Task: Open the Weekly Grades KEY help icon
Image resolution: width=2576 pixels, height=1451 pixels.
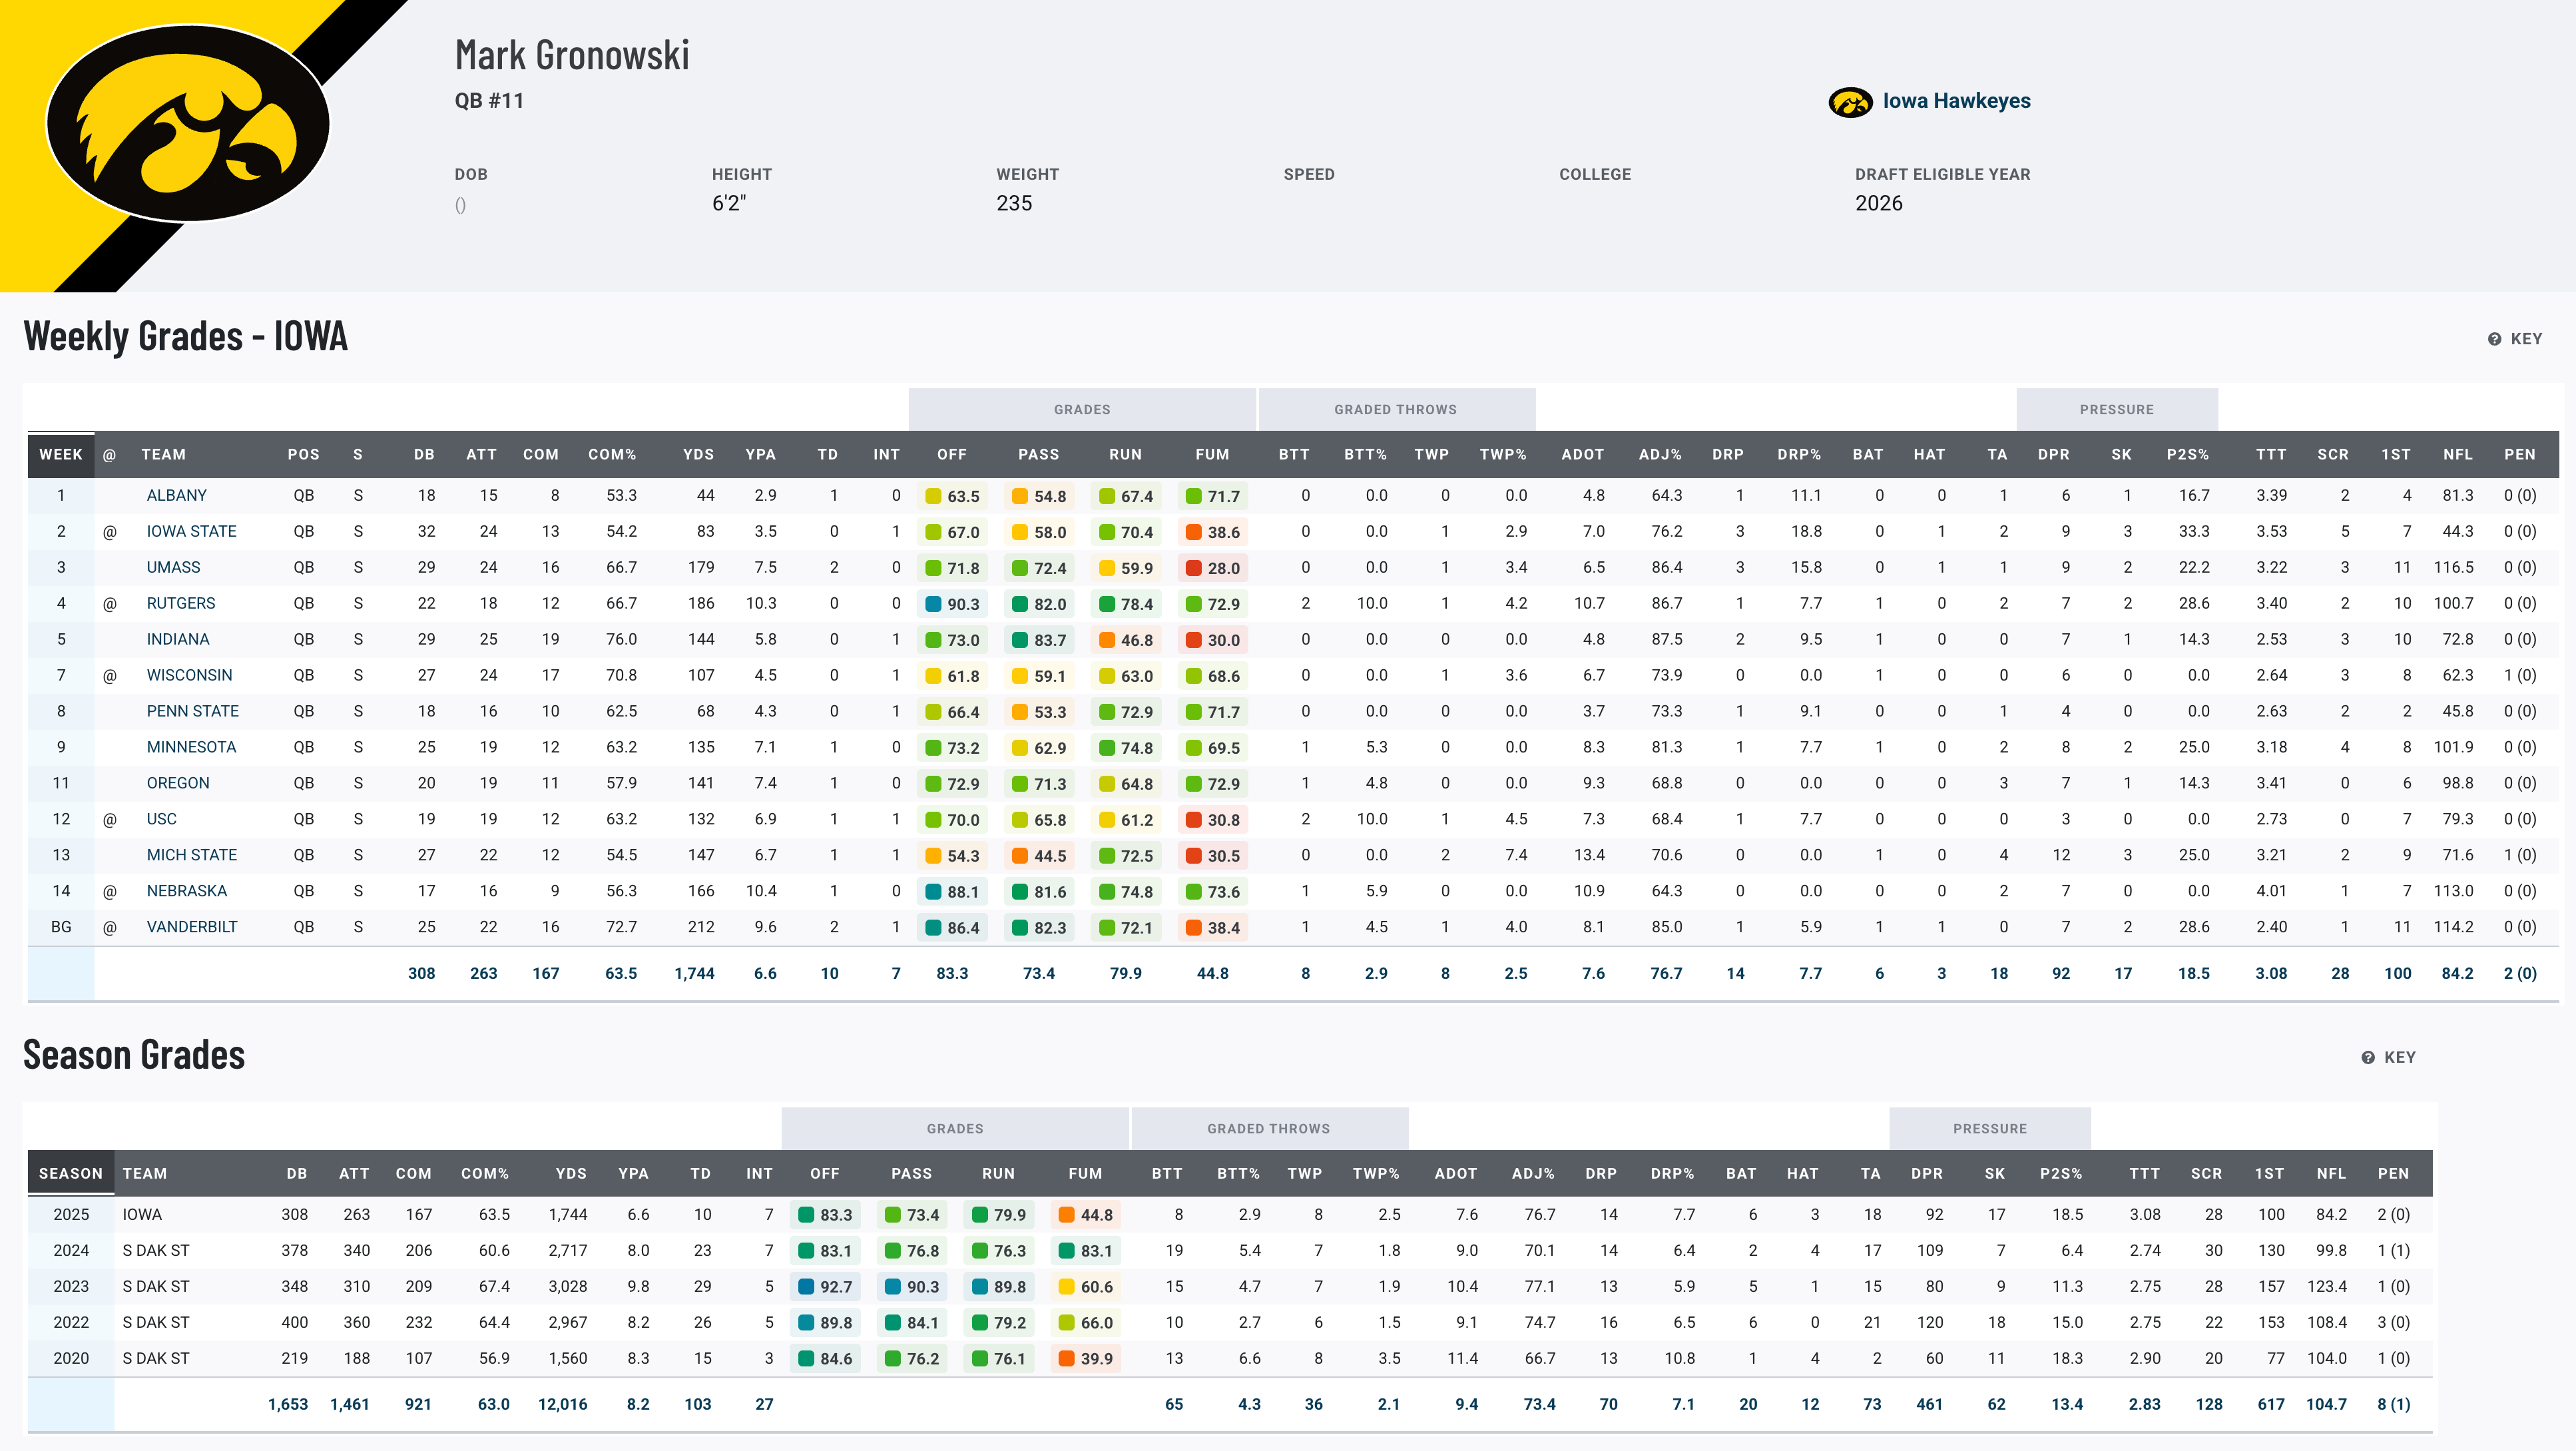Action: tap(2494, 339)
